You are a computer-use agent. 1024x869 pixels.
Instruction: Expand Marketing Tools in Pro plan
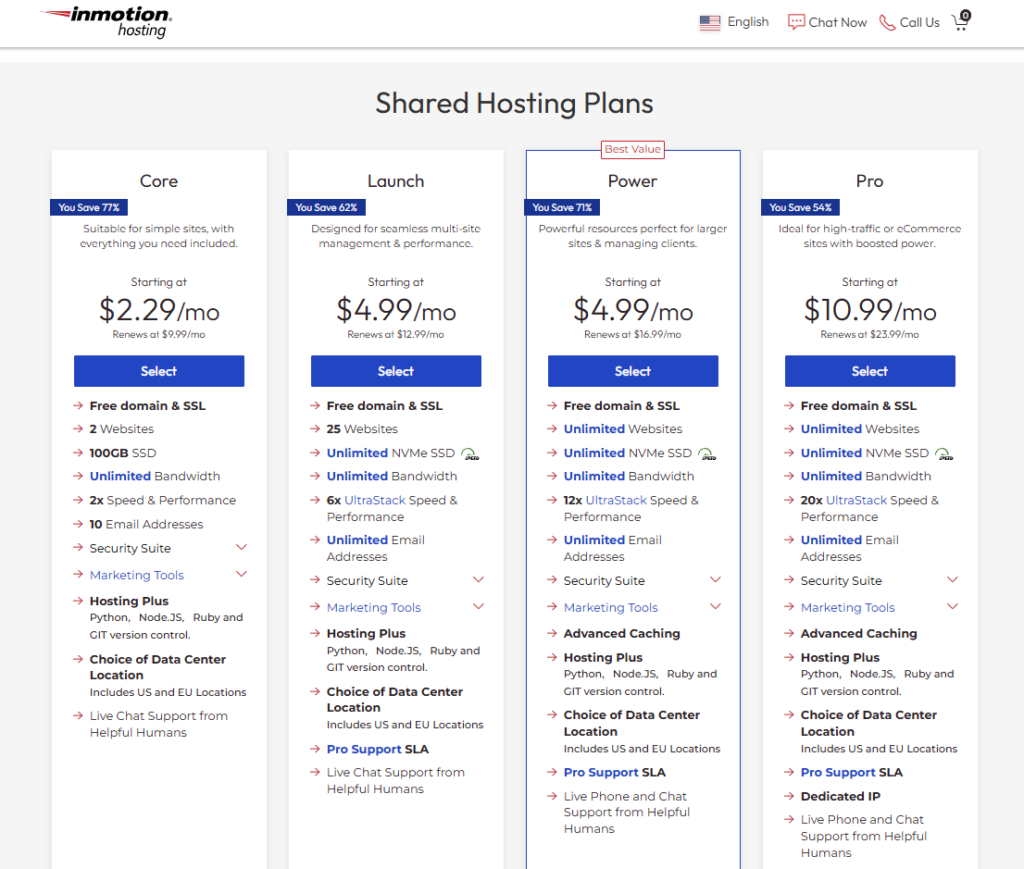[952, 607]
